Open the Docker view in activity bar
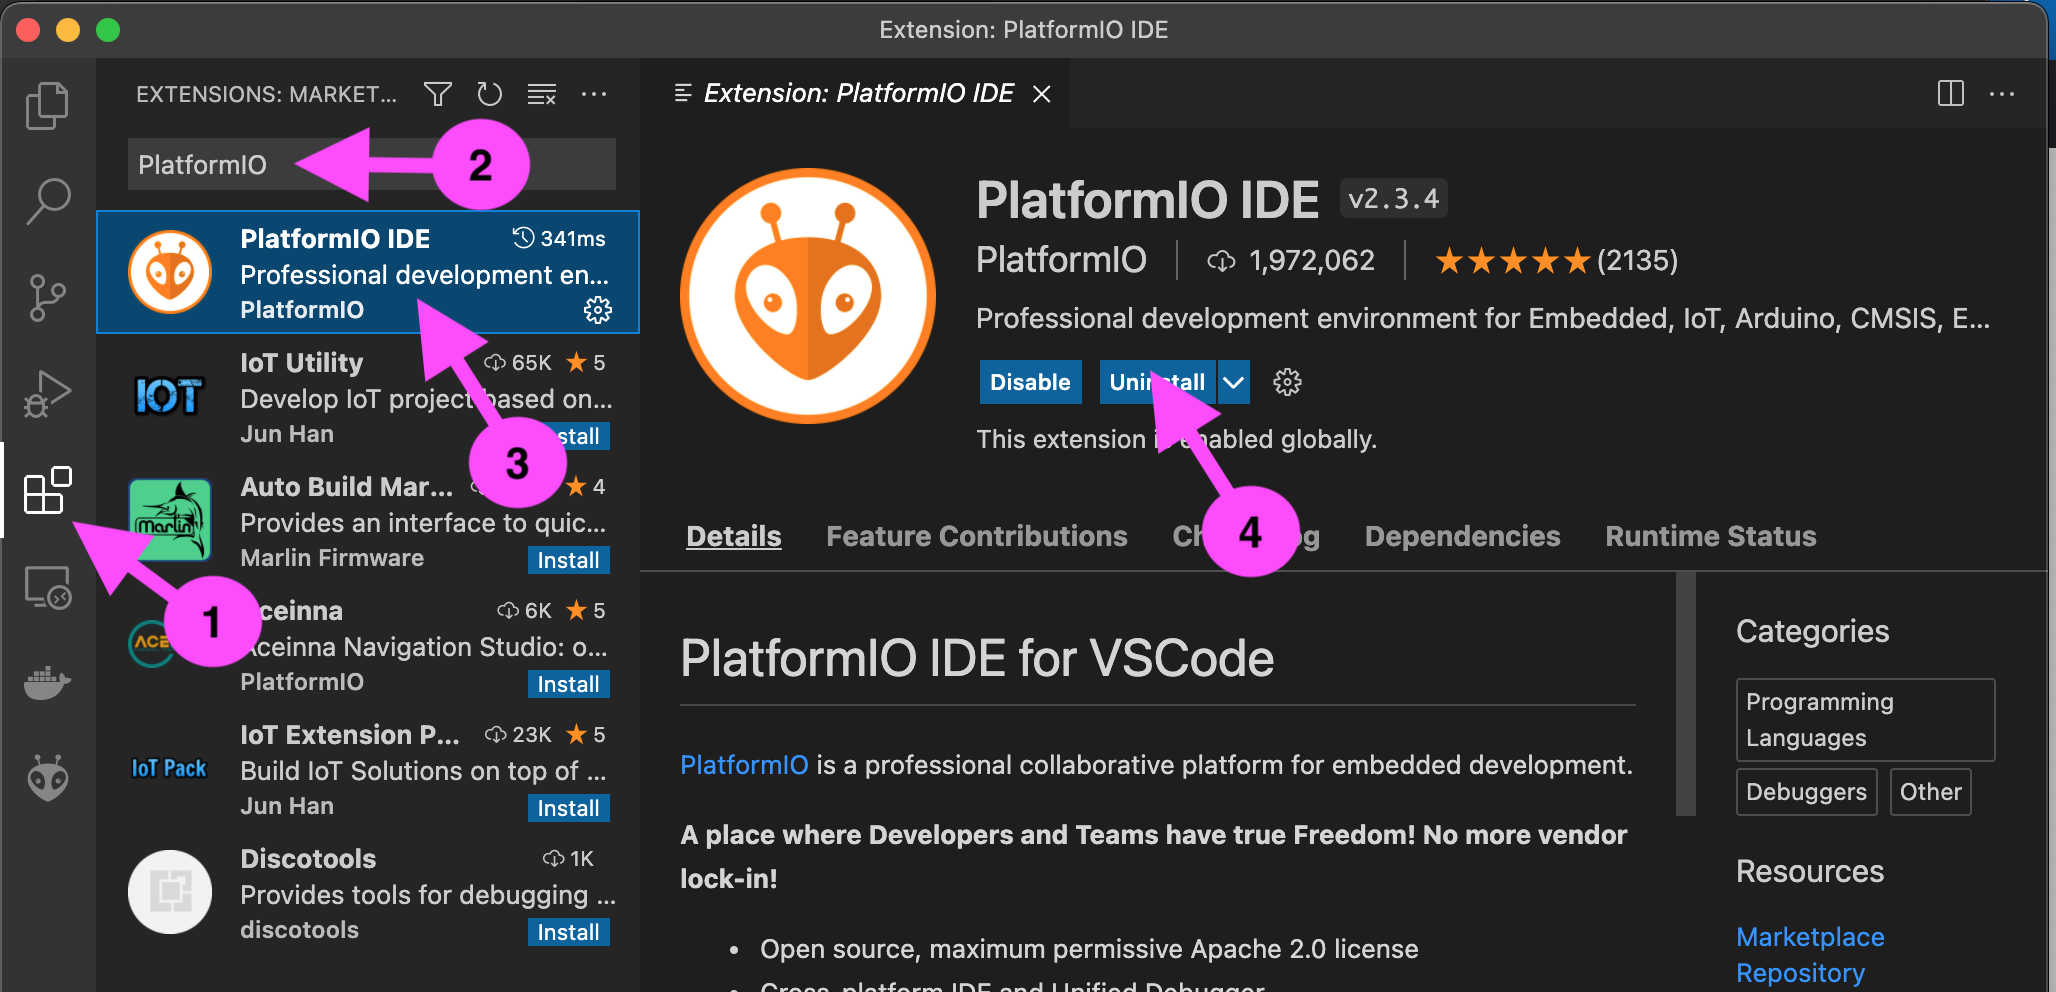This screenshot has height=992, width=2056. click(x=47, y=683)
